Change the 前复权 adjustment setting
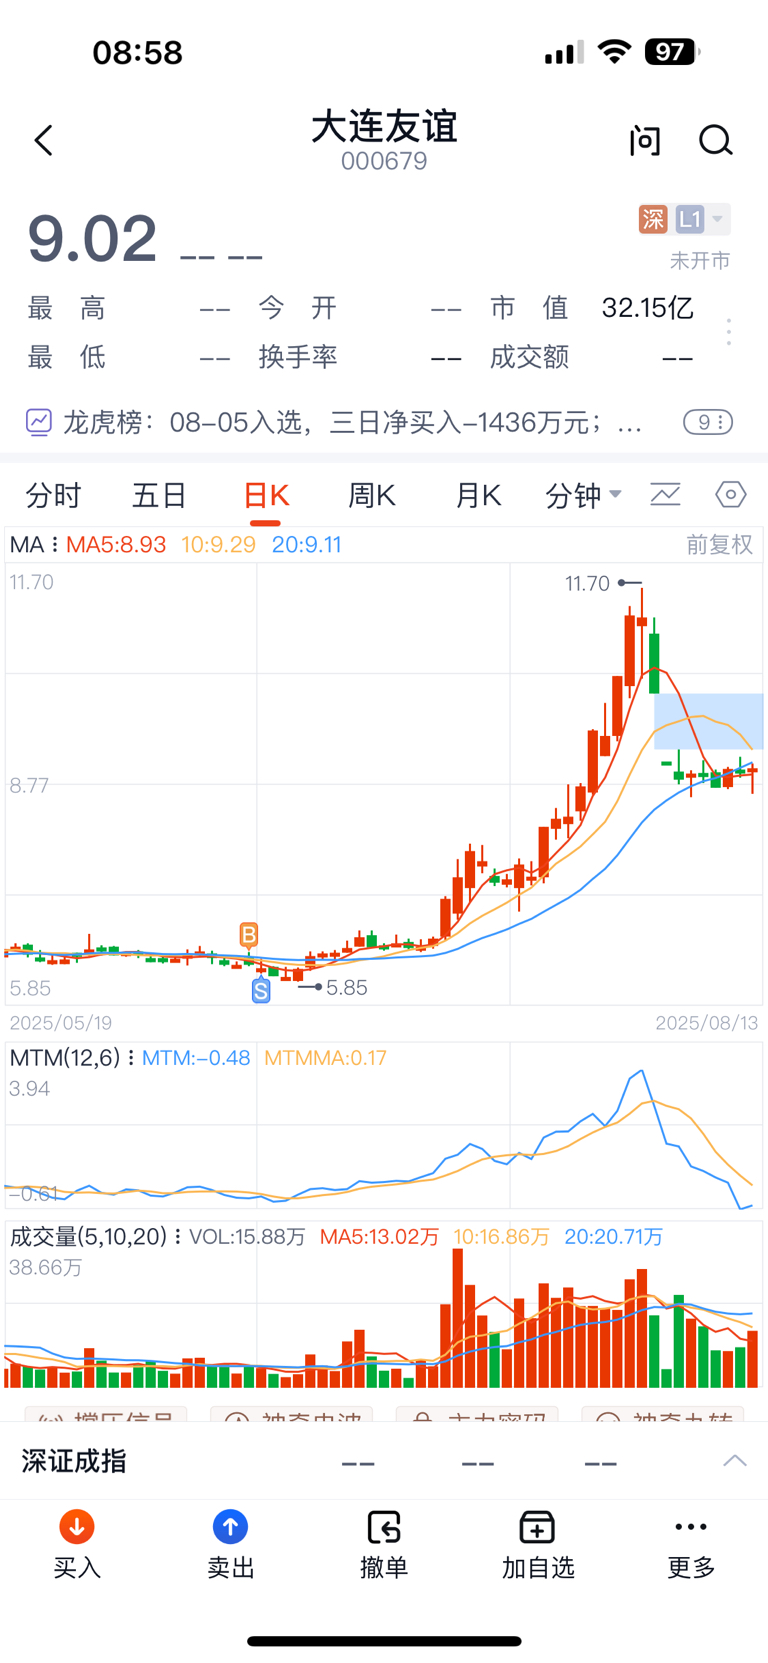The image size is (768, 1663). (x=719, y=545)
